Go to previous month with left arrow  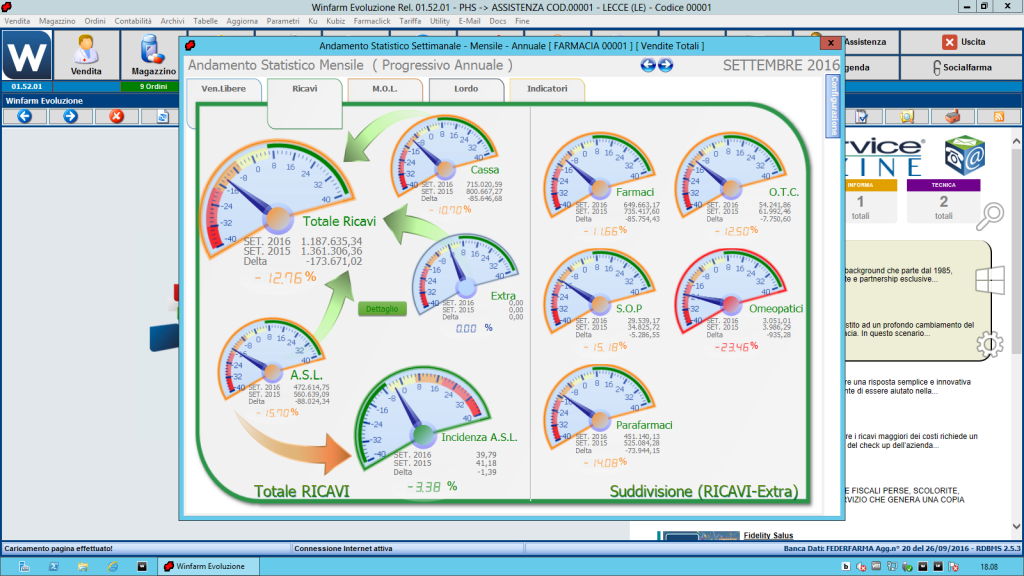click(648, 65)
